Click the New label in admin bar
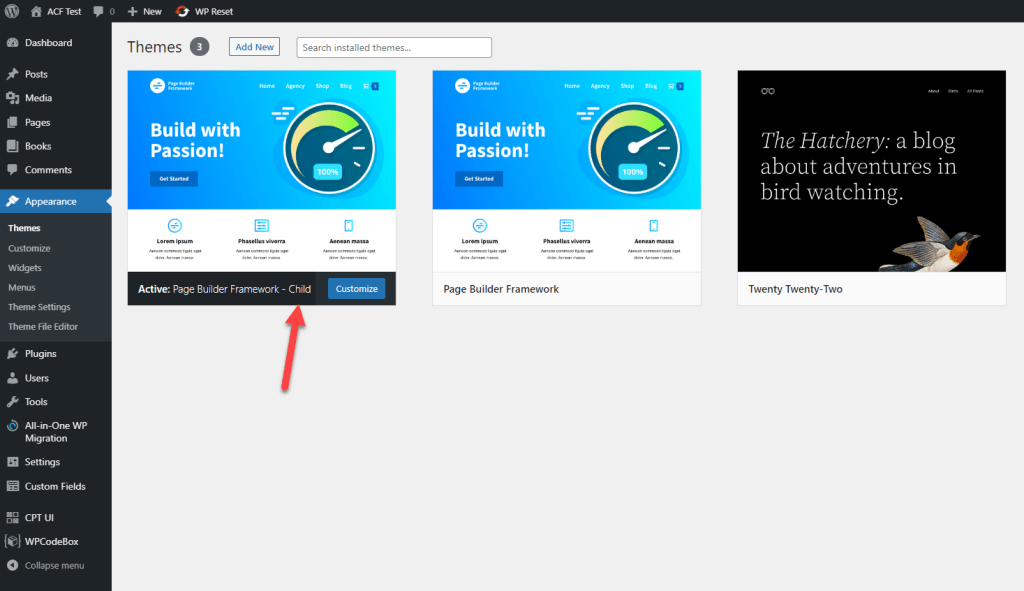 (x=152, y=11)
